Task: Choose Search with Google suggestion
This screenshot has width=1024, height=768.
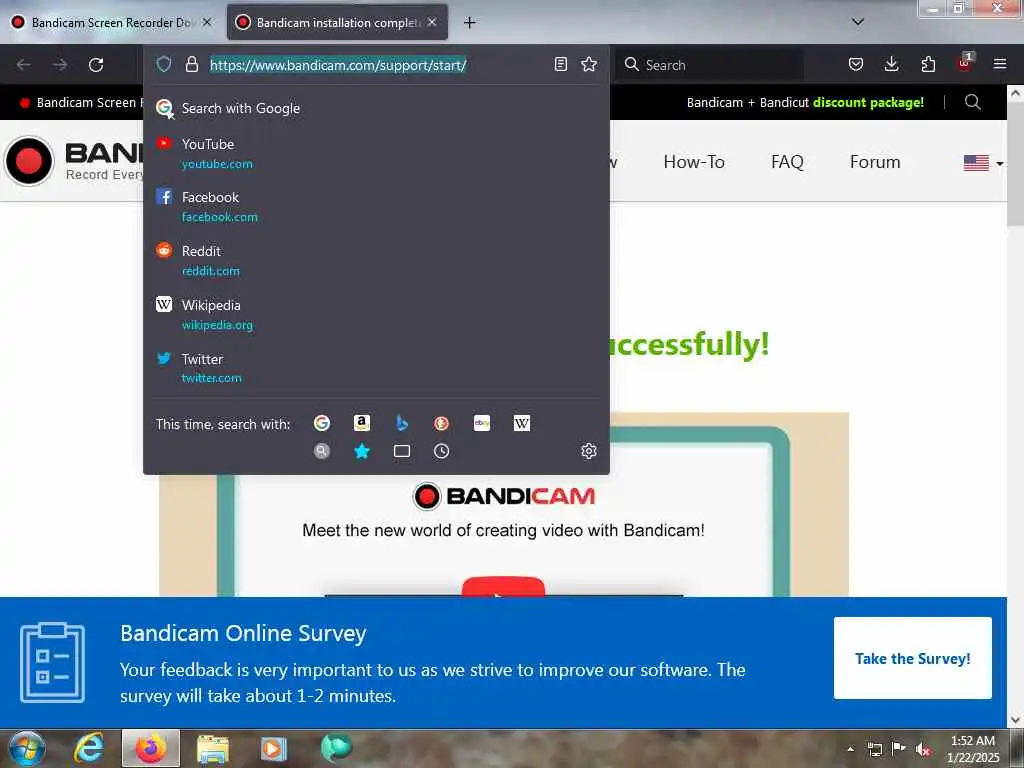Action: pyautogui.click(x=376, y=108)
